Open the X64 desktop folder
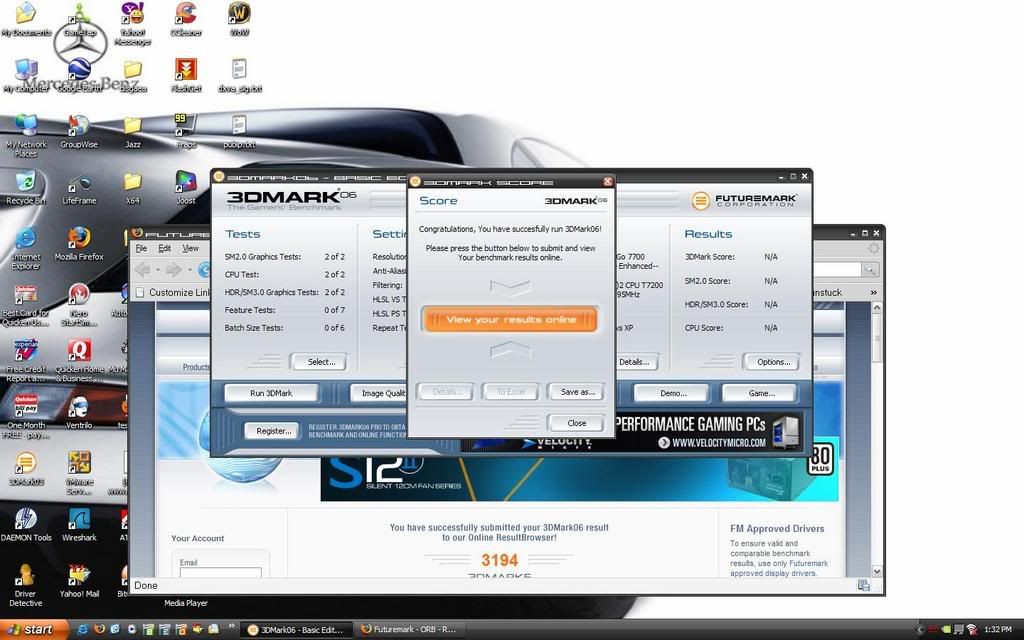Screen dimensions: 1024x640 point(133,188)
